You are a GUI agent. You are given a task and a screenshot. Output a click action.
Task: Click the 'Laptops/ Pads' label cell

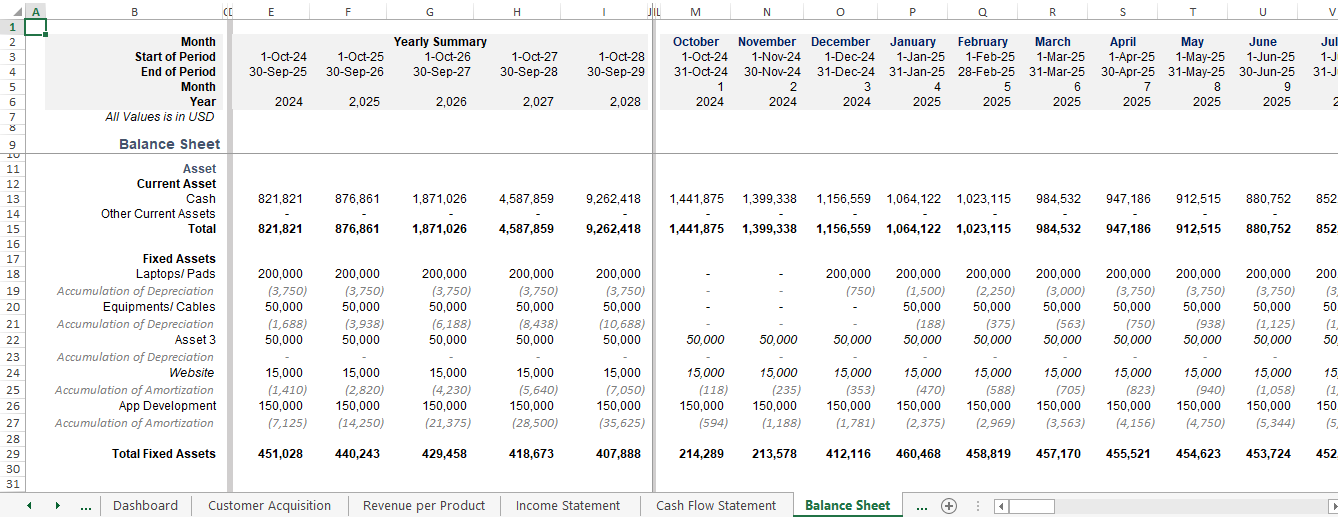175,274
